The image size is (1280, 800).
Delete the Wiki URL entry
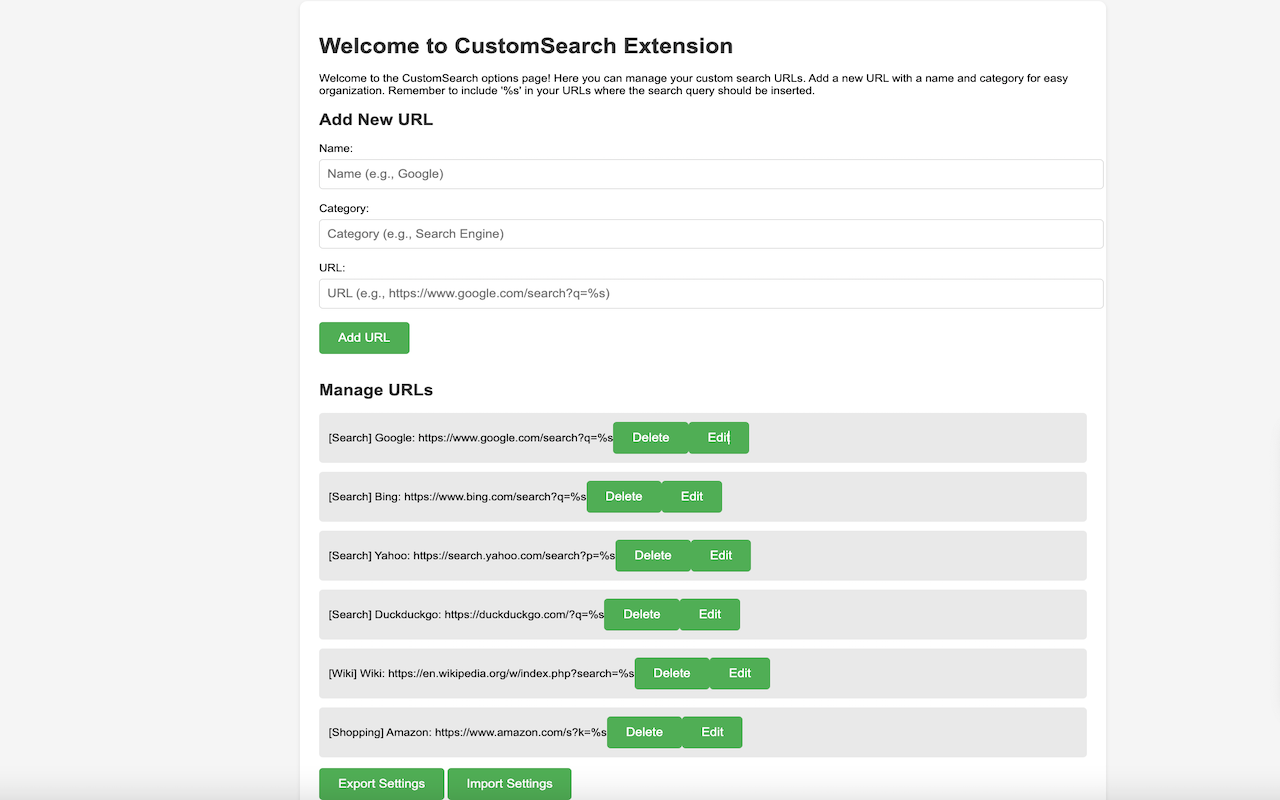671,673
